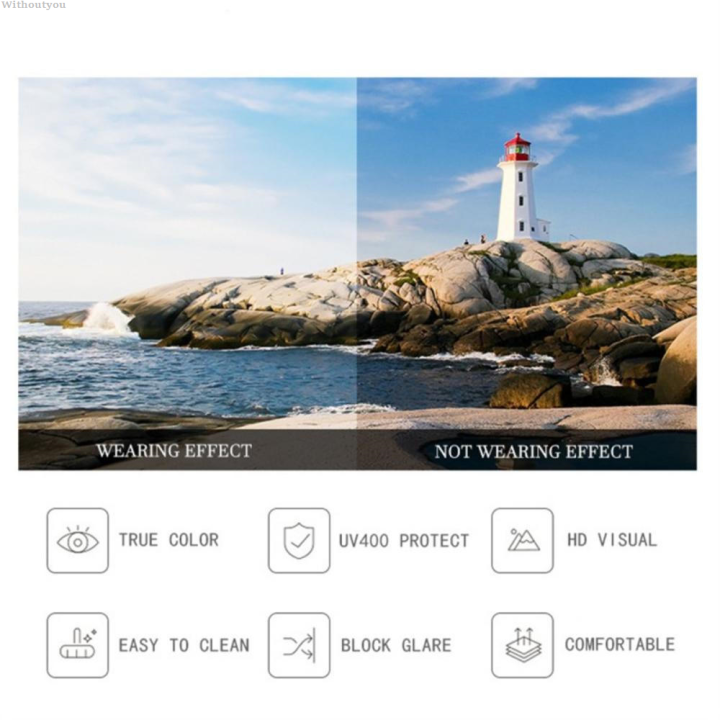Select the BLOCK GLARE label text

click(396, 645)
